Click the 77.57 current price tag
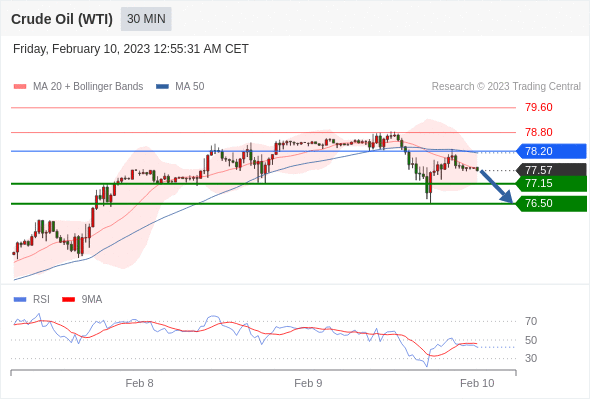 551,170
